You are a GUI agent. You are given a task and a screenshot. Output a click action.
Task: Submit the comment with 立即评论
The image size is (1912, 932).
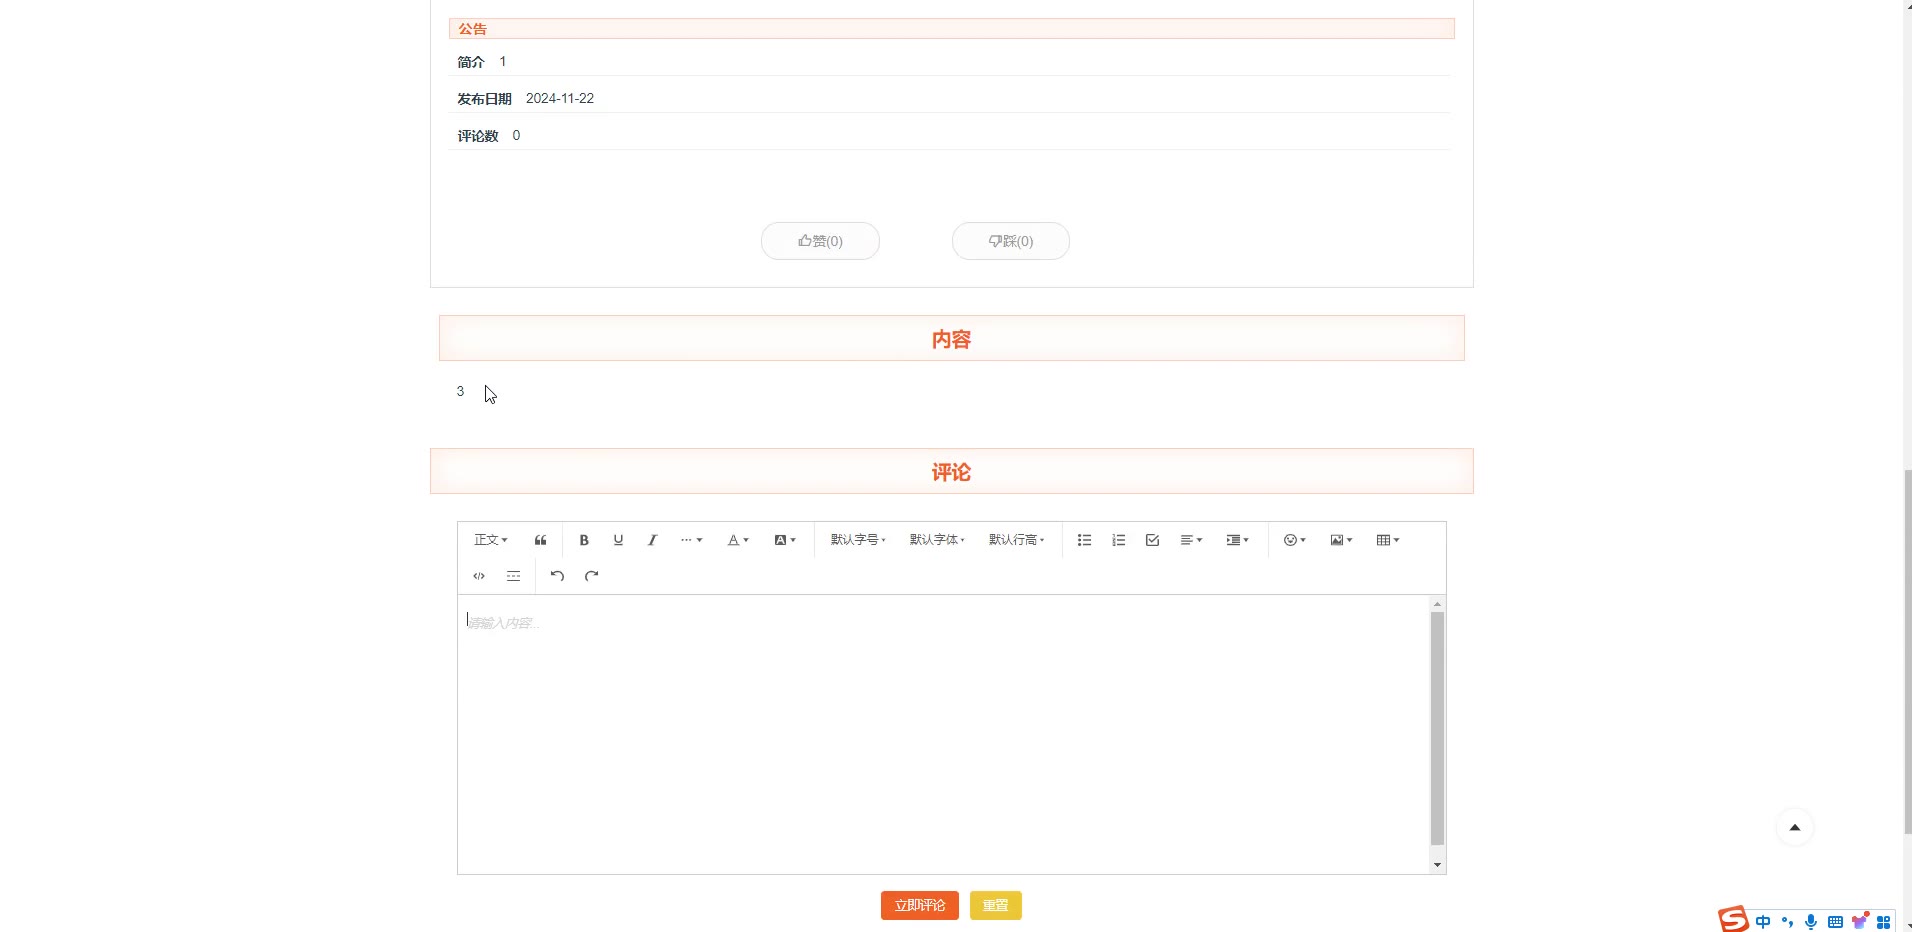(920, 905)
